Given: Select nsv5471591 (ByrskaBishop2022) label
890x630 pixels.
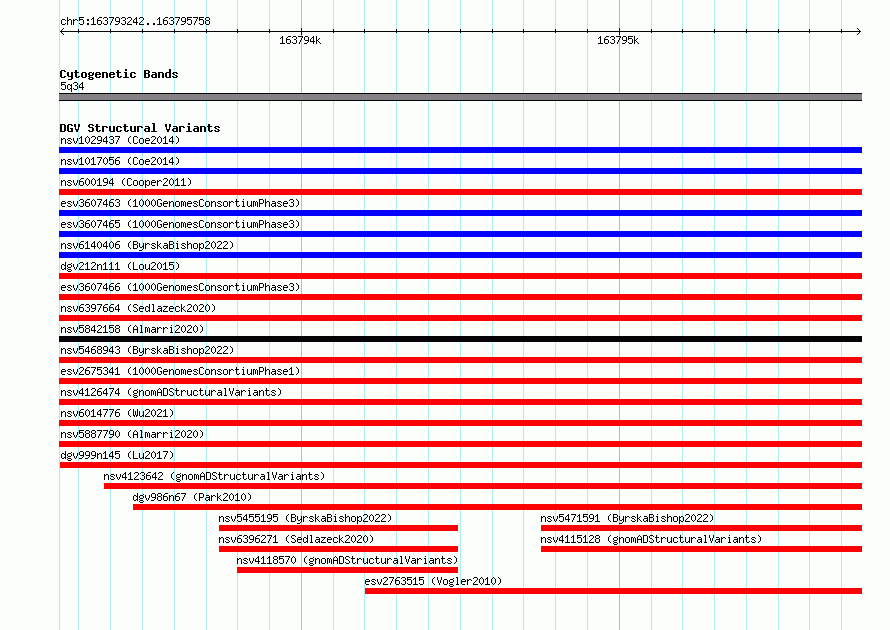Looking at the screenshot, I should tap(627, 518).
